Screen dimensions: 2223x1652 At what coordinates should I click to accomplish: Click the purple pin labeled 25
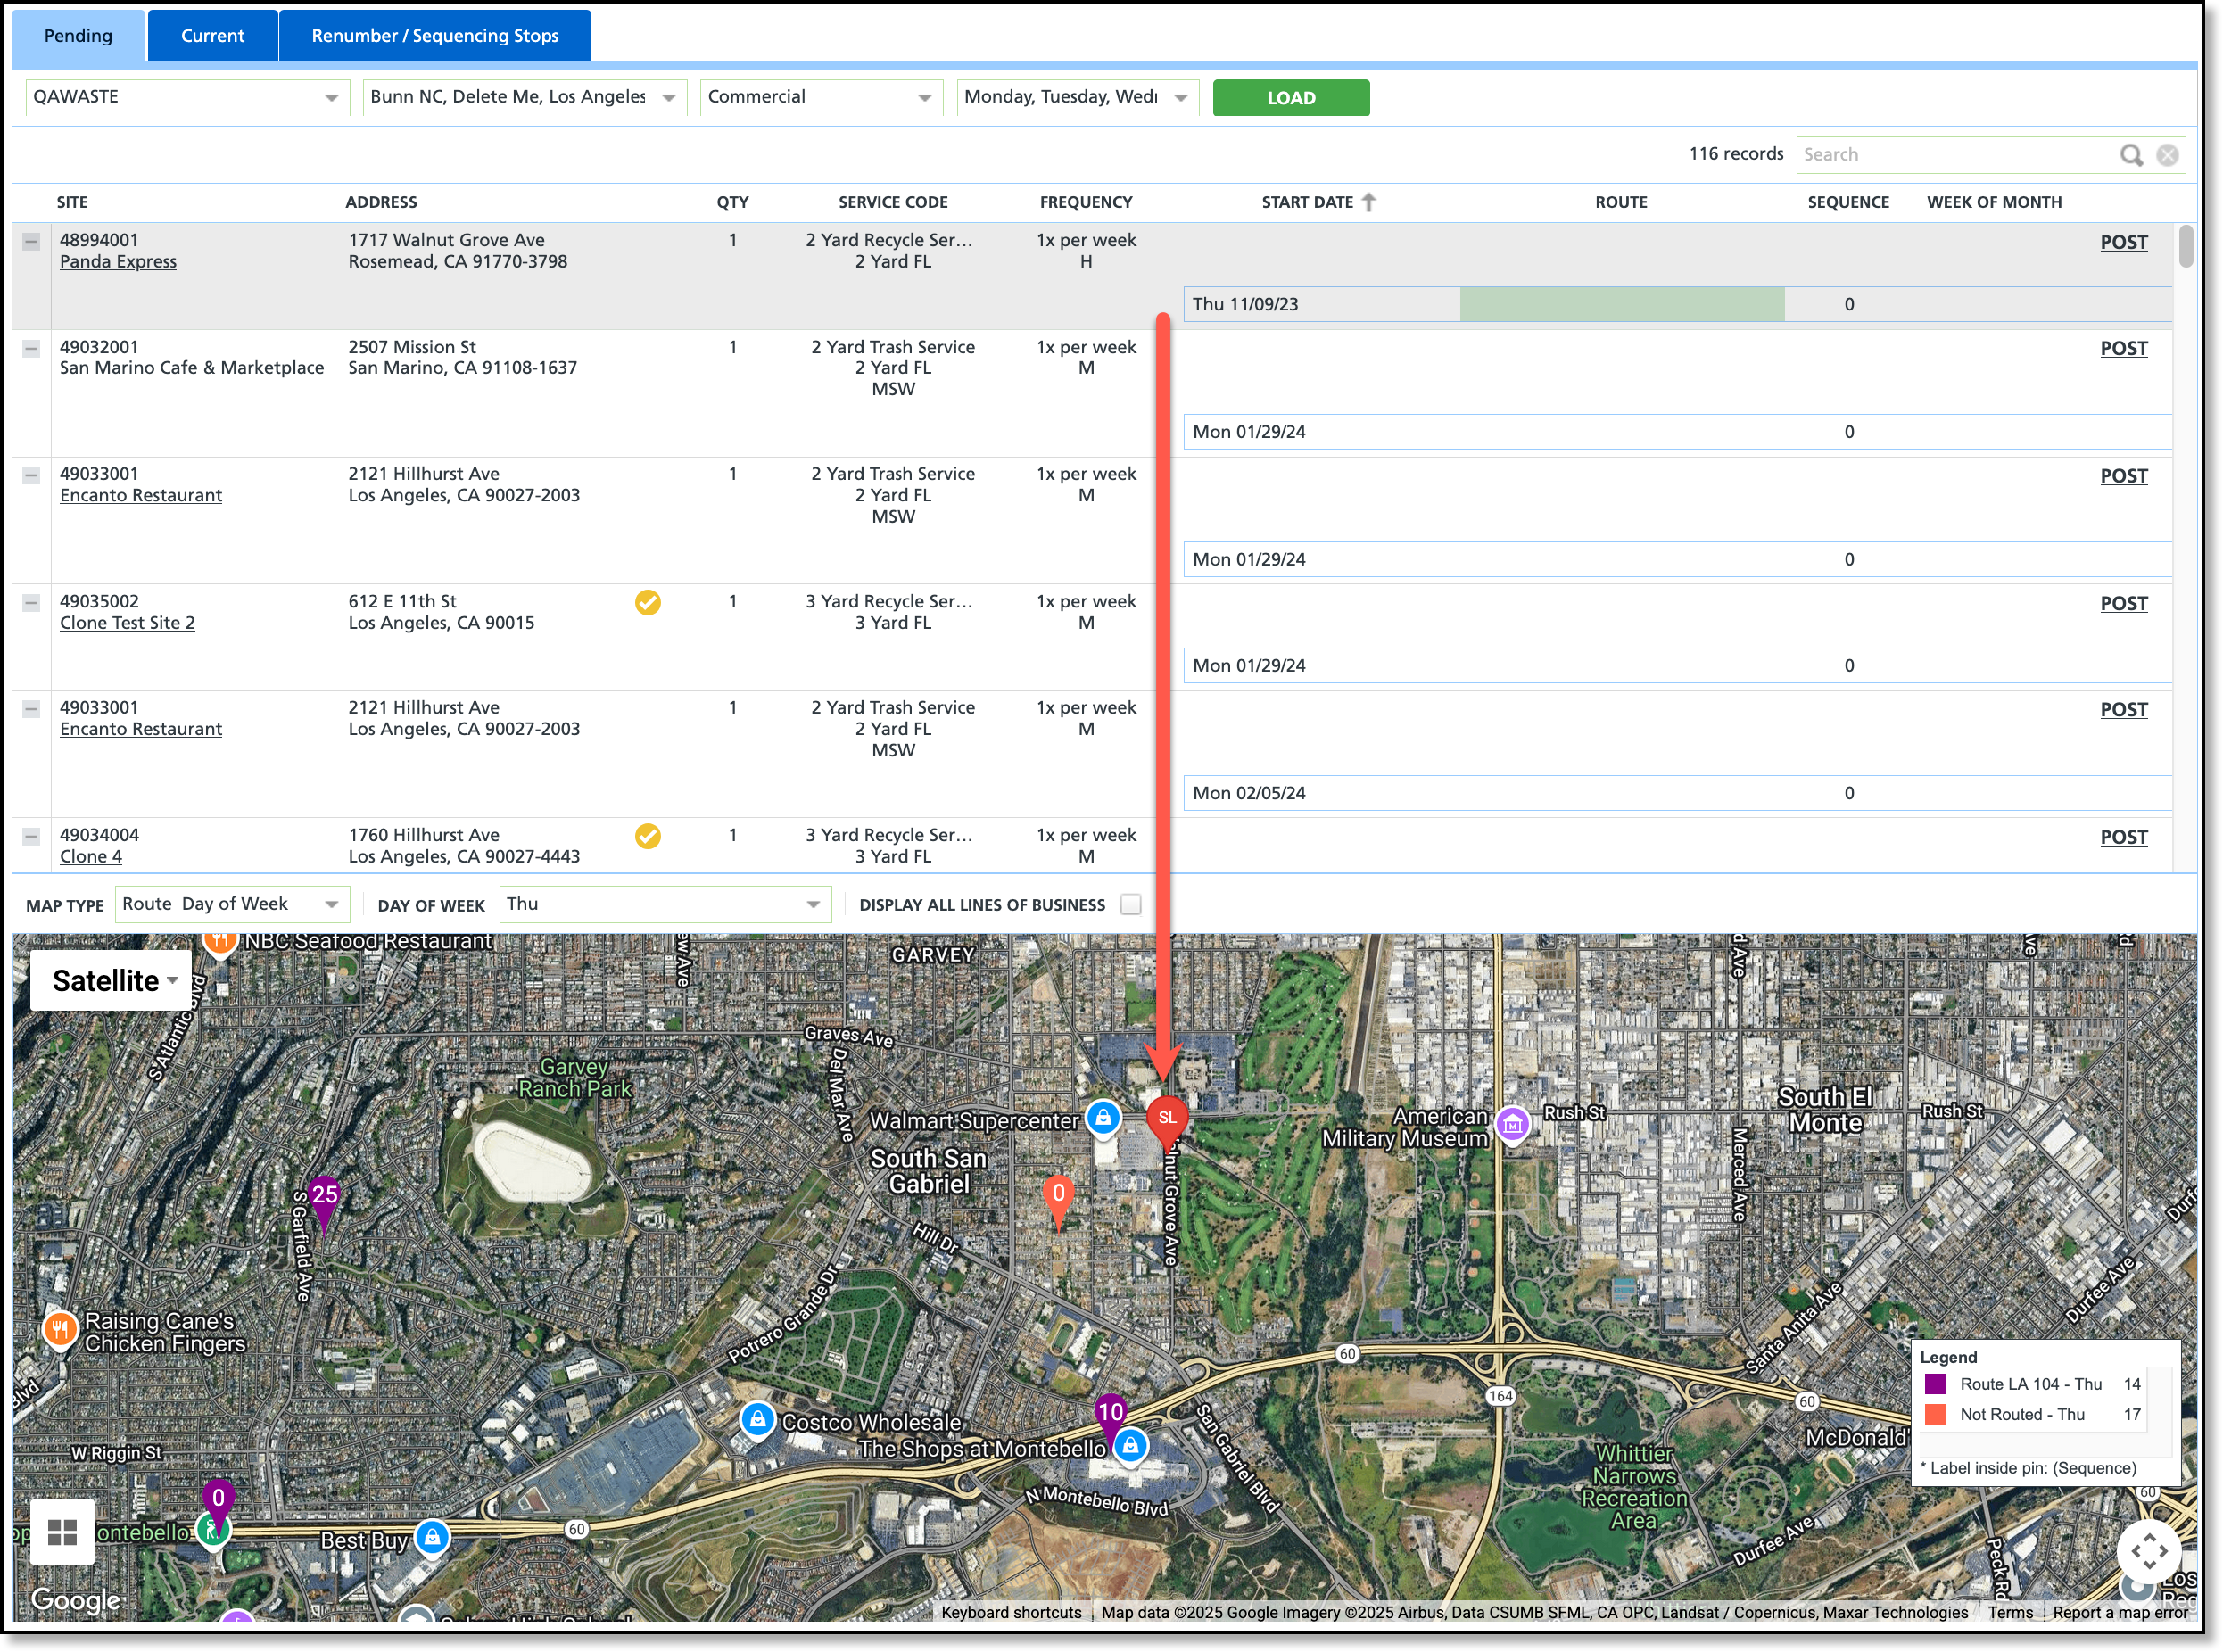324,1197
